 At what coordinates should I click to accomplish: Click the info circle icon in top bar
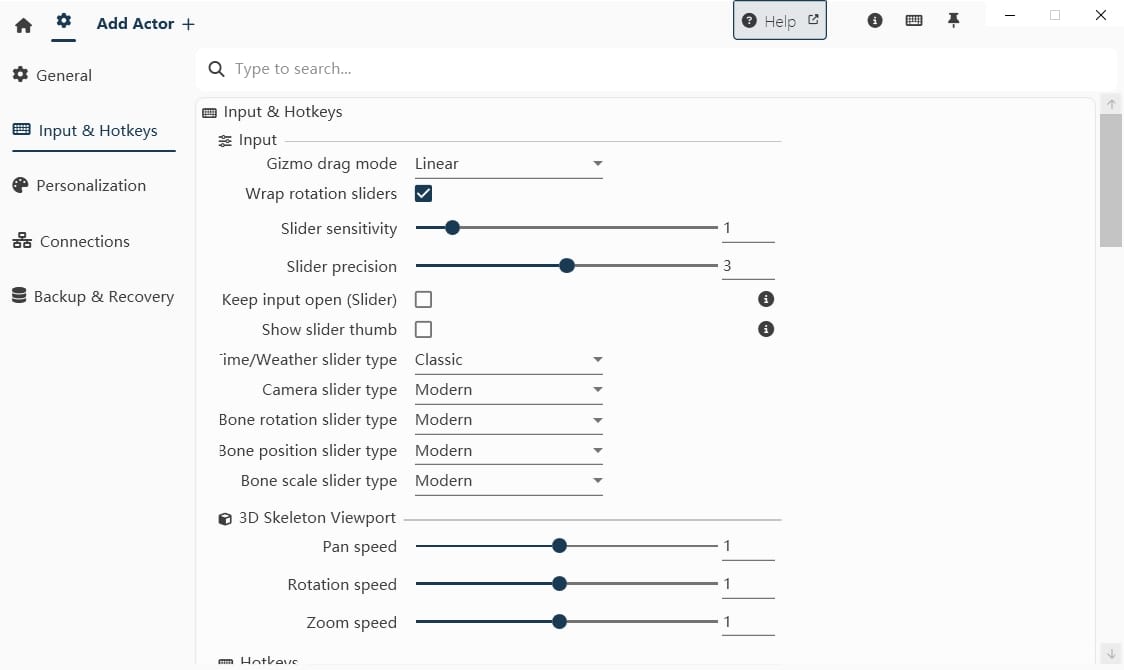[x=875, y=20]
